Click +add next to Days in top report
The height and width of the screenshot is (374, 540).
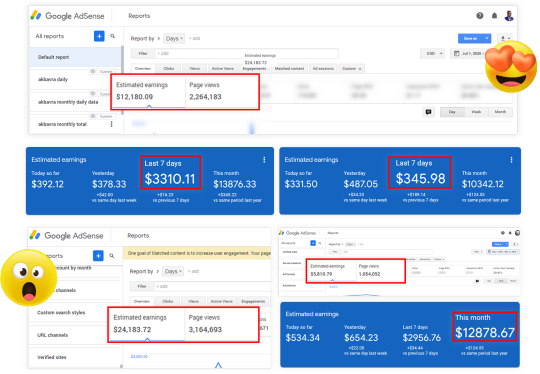point(195,38)
